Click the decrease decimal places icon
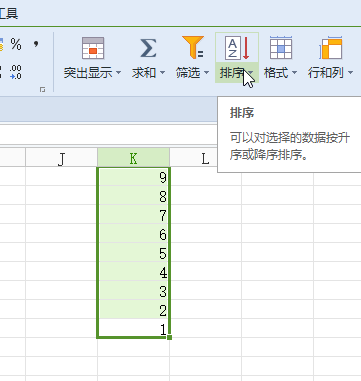The height and width of the screenshot is (381, 361). tap(16, 72)
